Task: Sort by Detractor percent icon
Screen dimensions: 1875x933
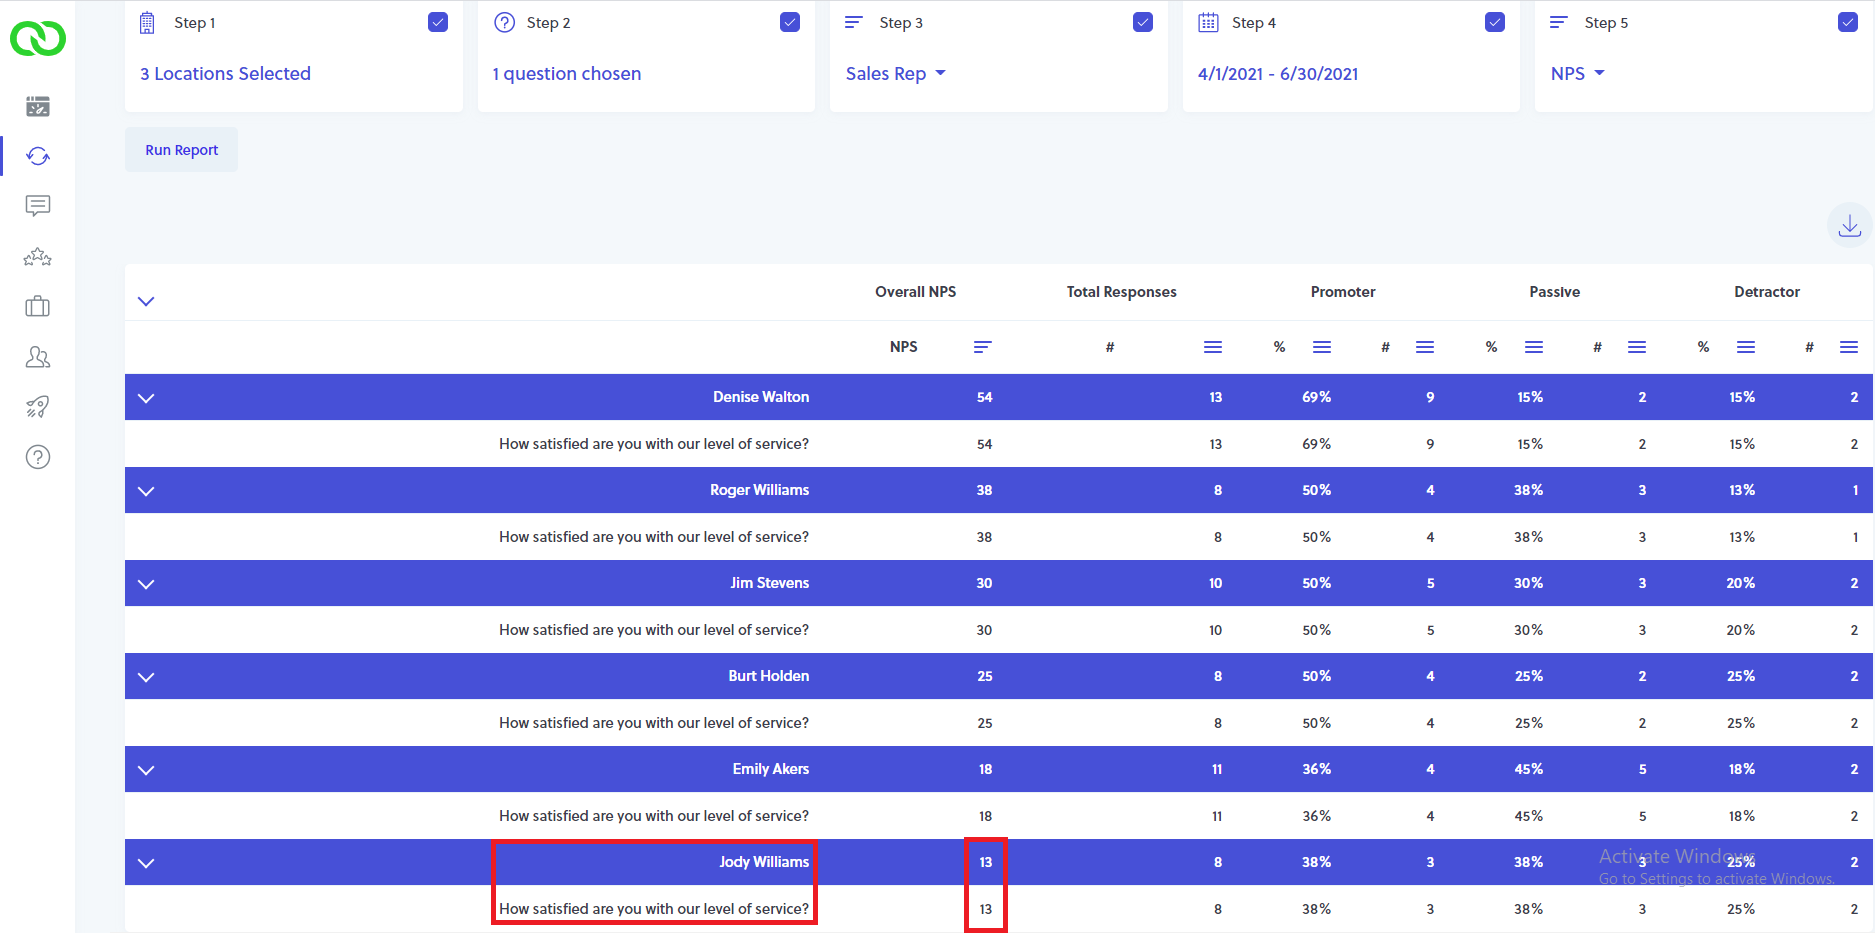Action: pos(1746,347)
